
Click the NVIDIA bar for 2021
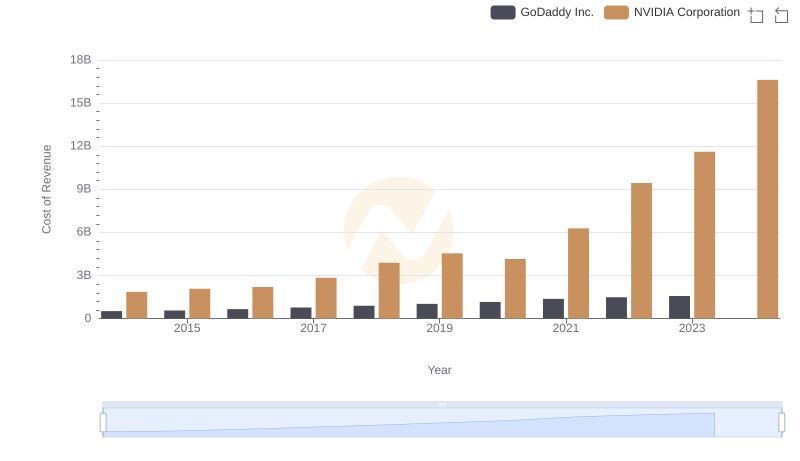pyautogui.click(x=578, y=273)
